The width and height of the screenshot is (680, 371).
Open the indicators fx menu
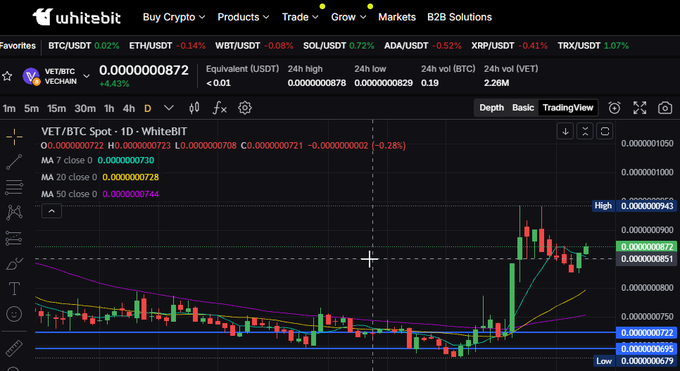pos(219,108)
